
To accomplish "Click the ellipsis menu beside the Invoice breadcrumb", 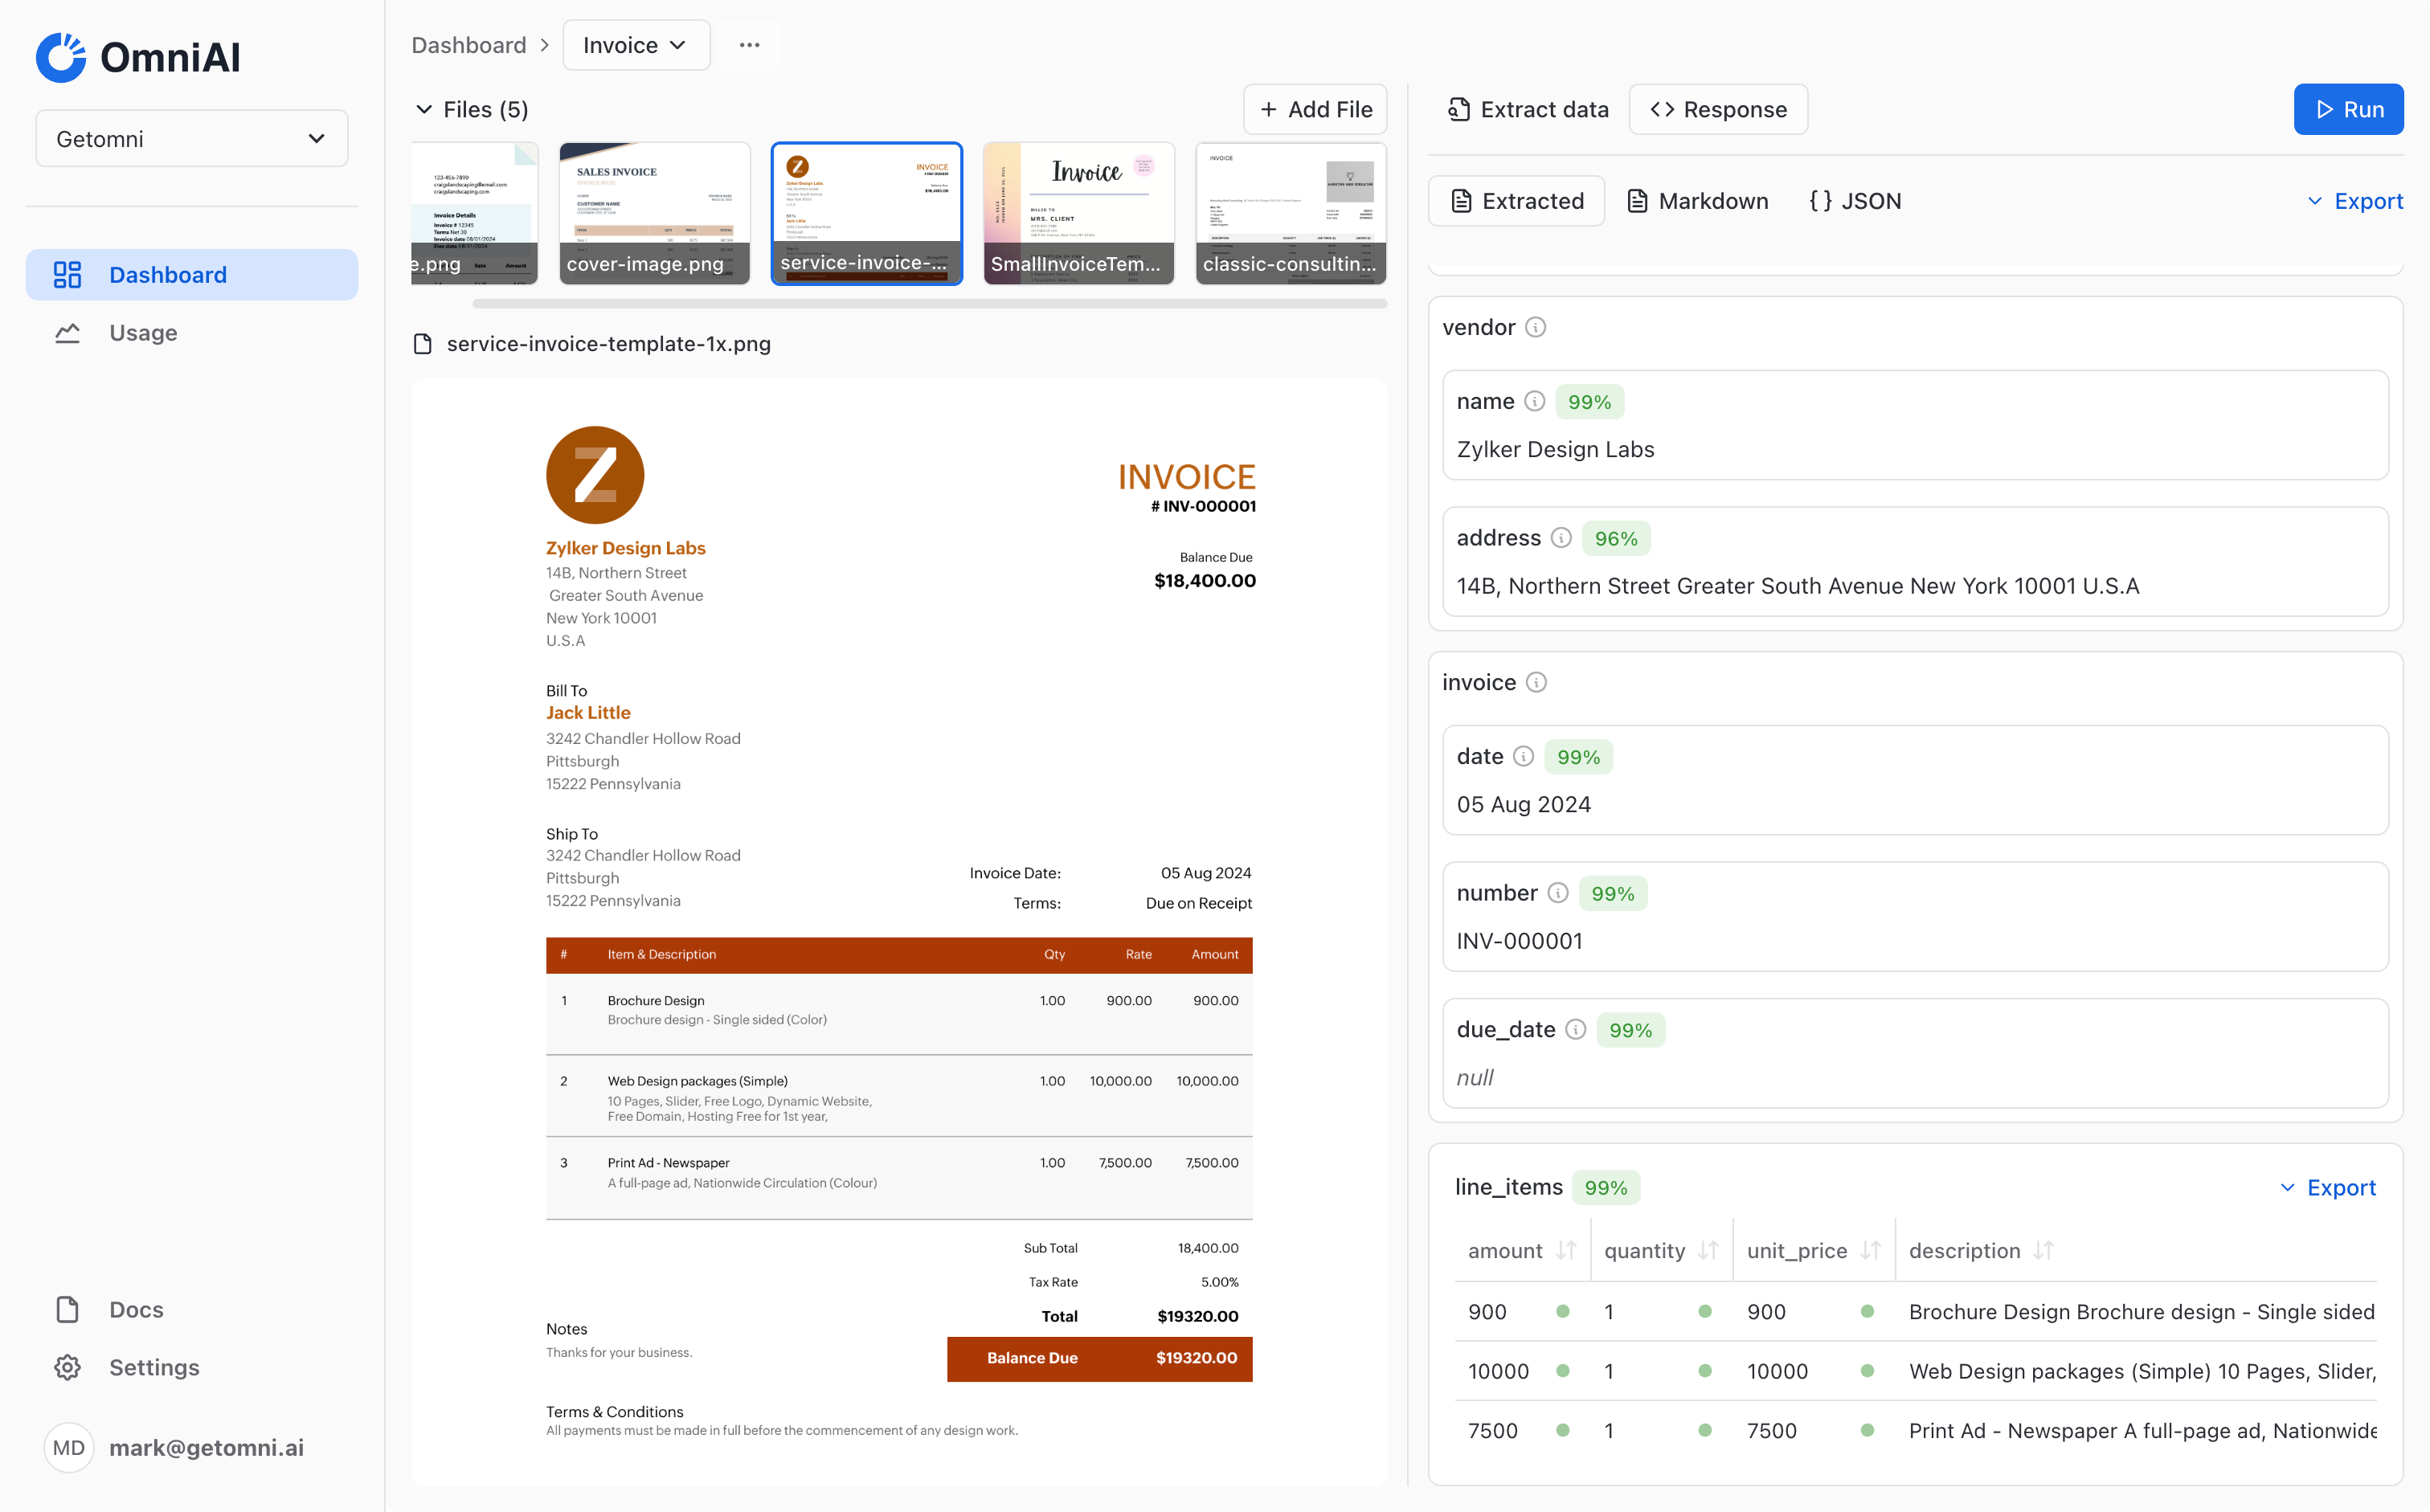I will click(748, 44).
